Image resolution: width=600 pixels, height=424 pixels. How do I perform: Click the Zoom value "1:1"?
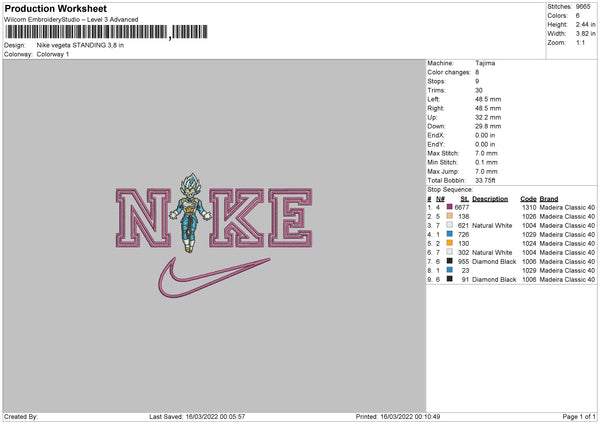pyautogui.click(x=580, y=42)
